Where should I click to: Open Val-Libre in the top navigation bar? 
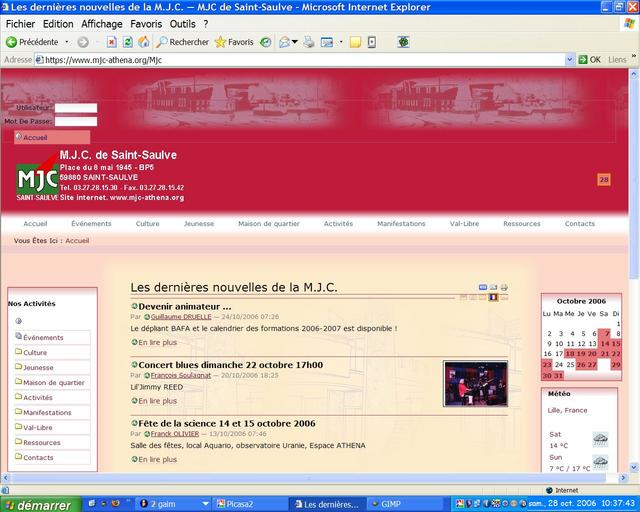pyautogui.click(x=464, y=224)
